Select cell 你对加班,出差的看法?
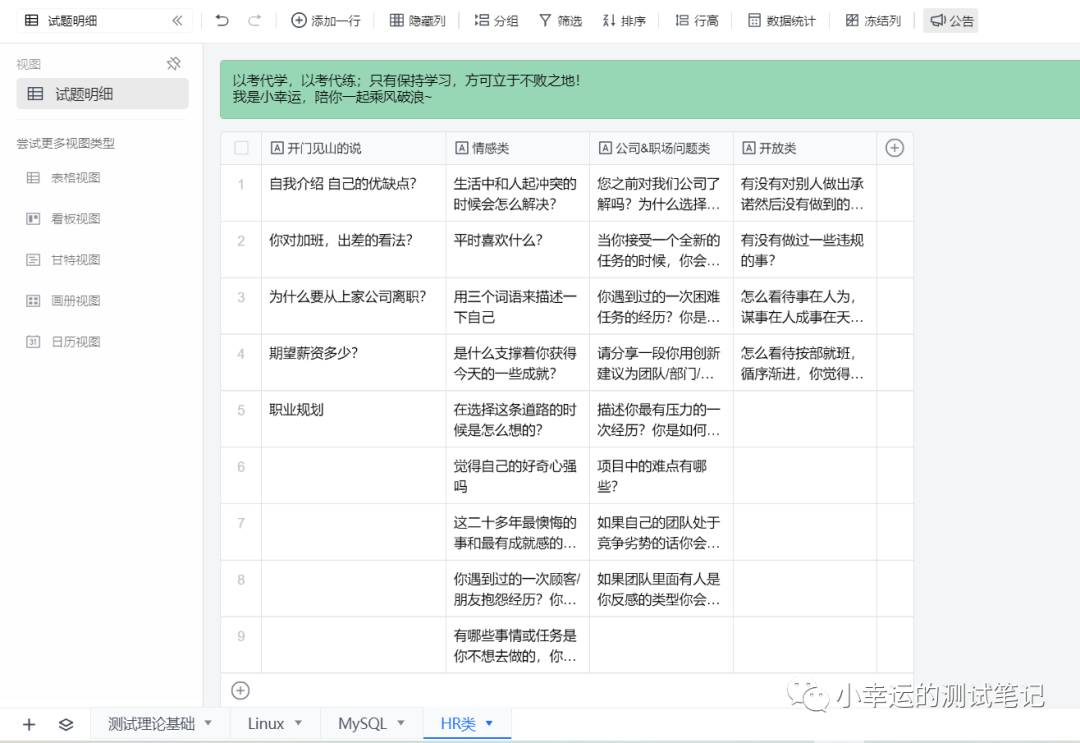The width and height of the screenshot is (1080, 743). (353, 249)
